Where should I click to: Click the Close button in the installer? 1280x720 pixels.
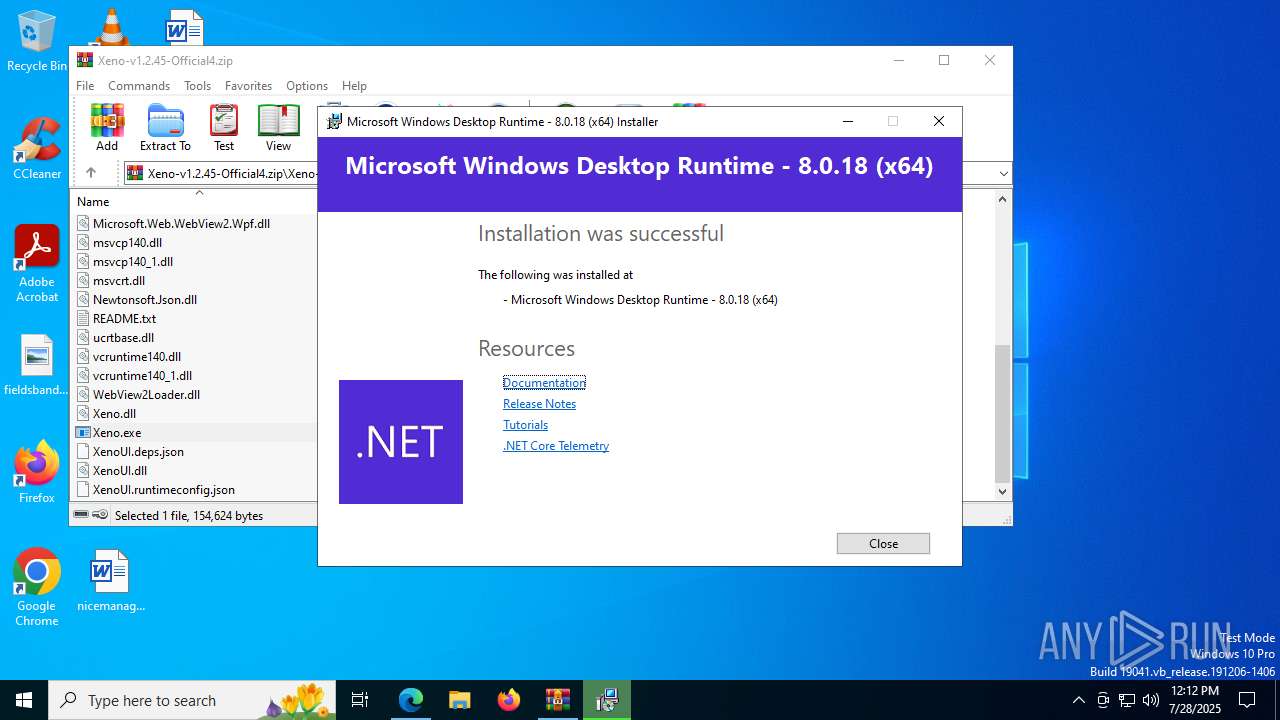[x=883, y=543]
